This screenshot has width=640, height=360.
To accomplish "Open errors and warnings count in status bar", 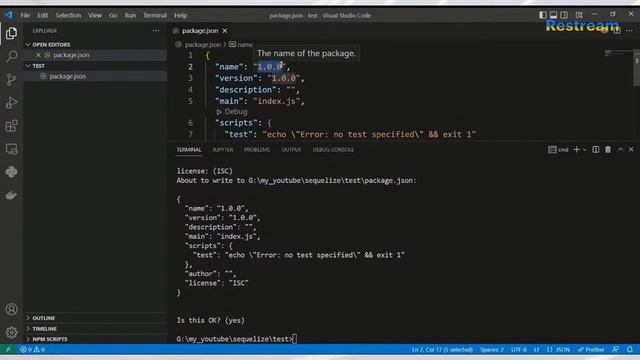I will tap(33, 349).
